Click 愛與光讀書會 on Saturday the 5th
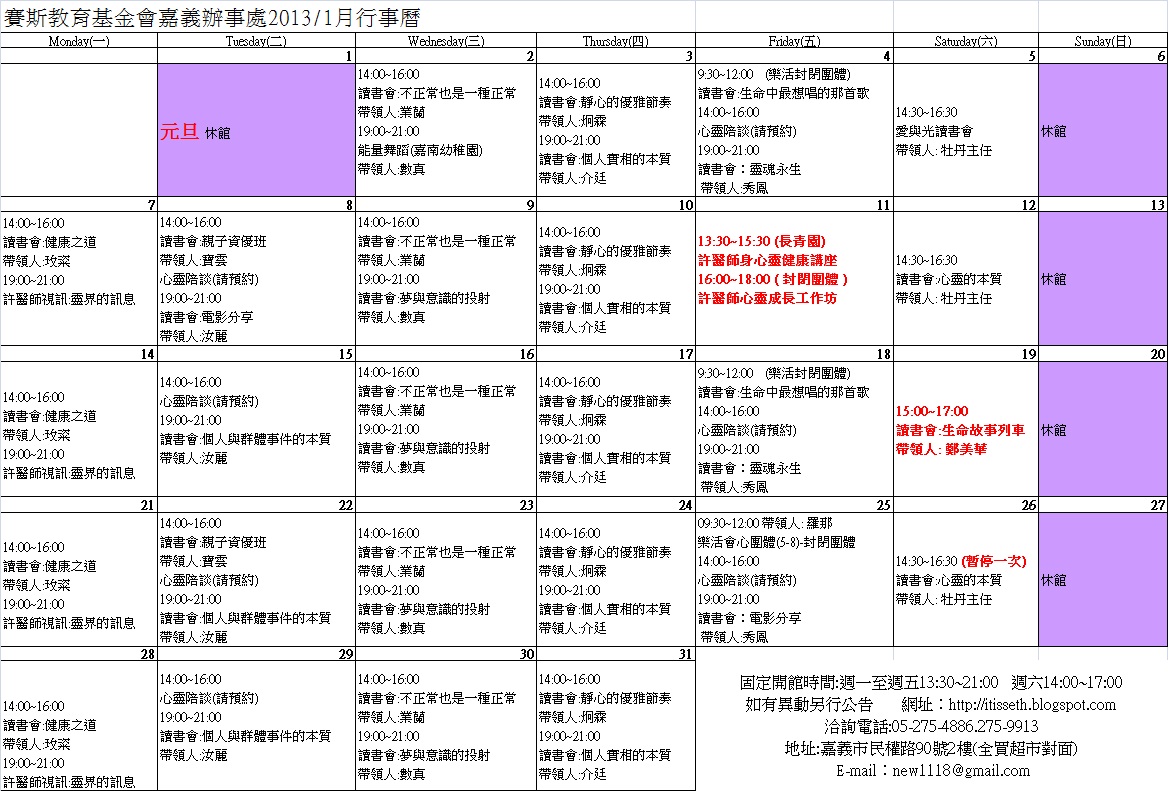The width and height of the screenshot is (1168, 791). 934,131
